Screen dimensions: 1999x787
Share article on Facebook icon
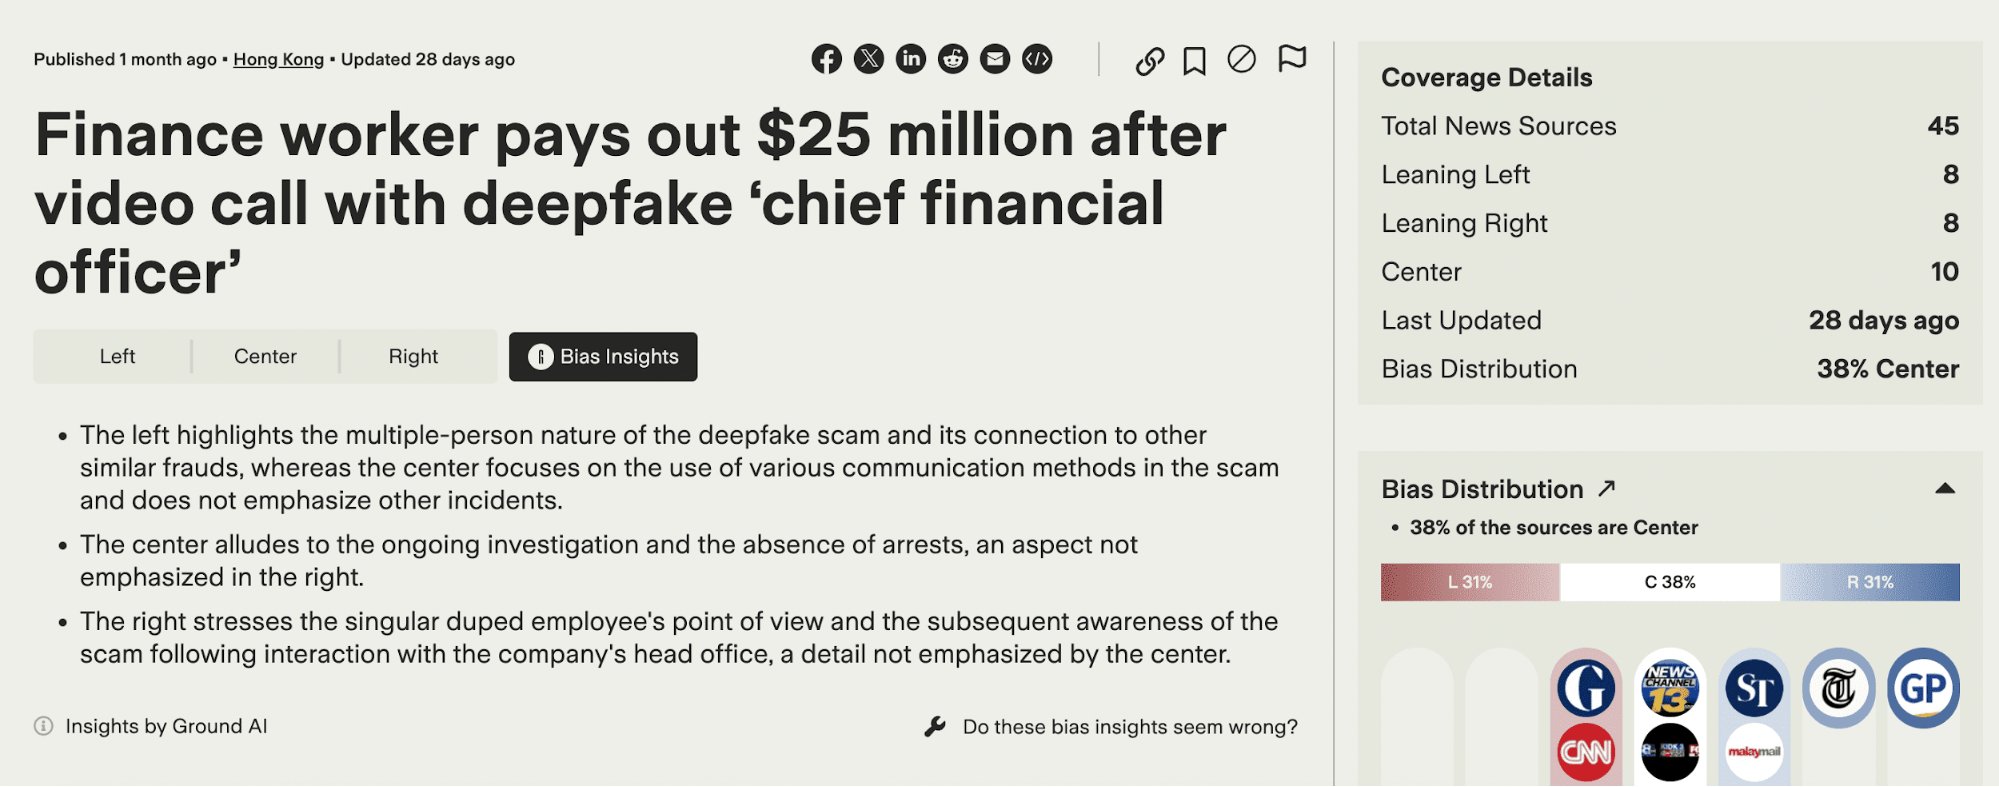[826, 59]
